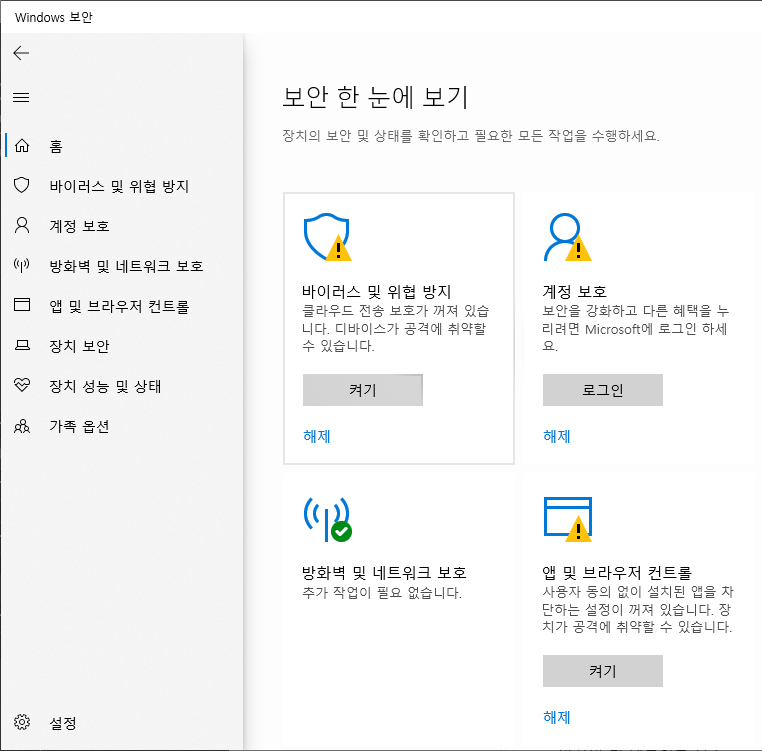Image resolution: width=762 pixels, height=751 pixels.
Task: Open 앱 및 브라우저 컨트롤 sidebar item
Action: [119, 306]
